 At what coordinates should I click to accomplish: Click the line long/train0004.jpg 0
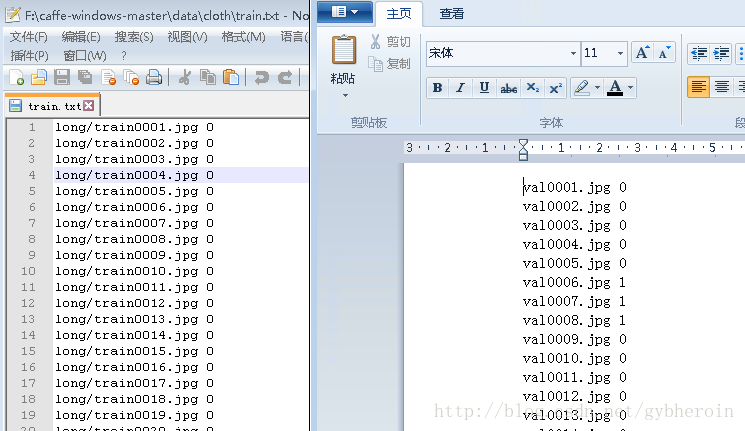(134, 175)
